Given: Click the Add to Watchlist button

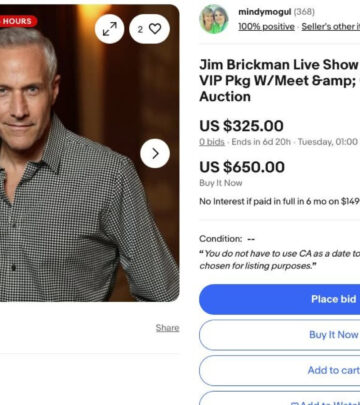Looking at the screenshot, I should [279, 398].
